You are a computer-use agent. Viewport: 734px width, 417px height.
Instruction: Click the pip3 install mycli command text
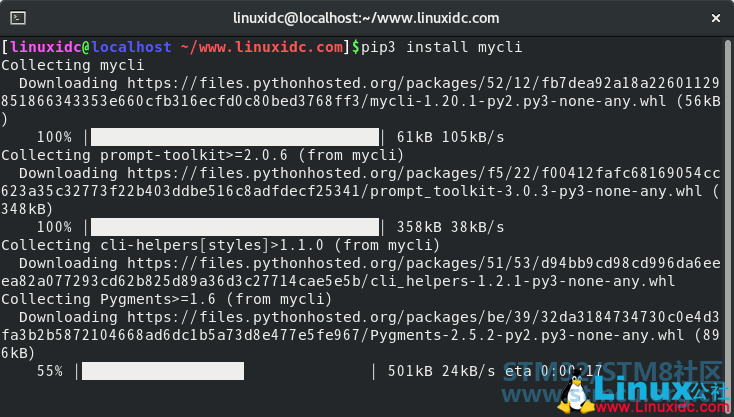tap(441, 47)
